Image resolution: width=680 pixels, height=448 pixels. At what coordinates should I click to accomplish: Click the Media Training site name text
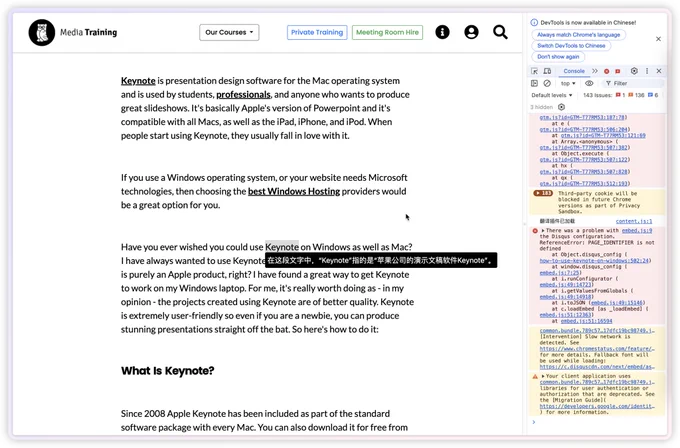88,33
